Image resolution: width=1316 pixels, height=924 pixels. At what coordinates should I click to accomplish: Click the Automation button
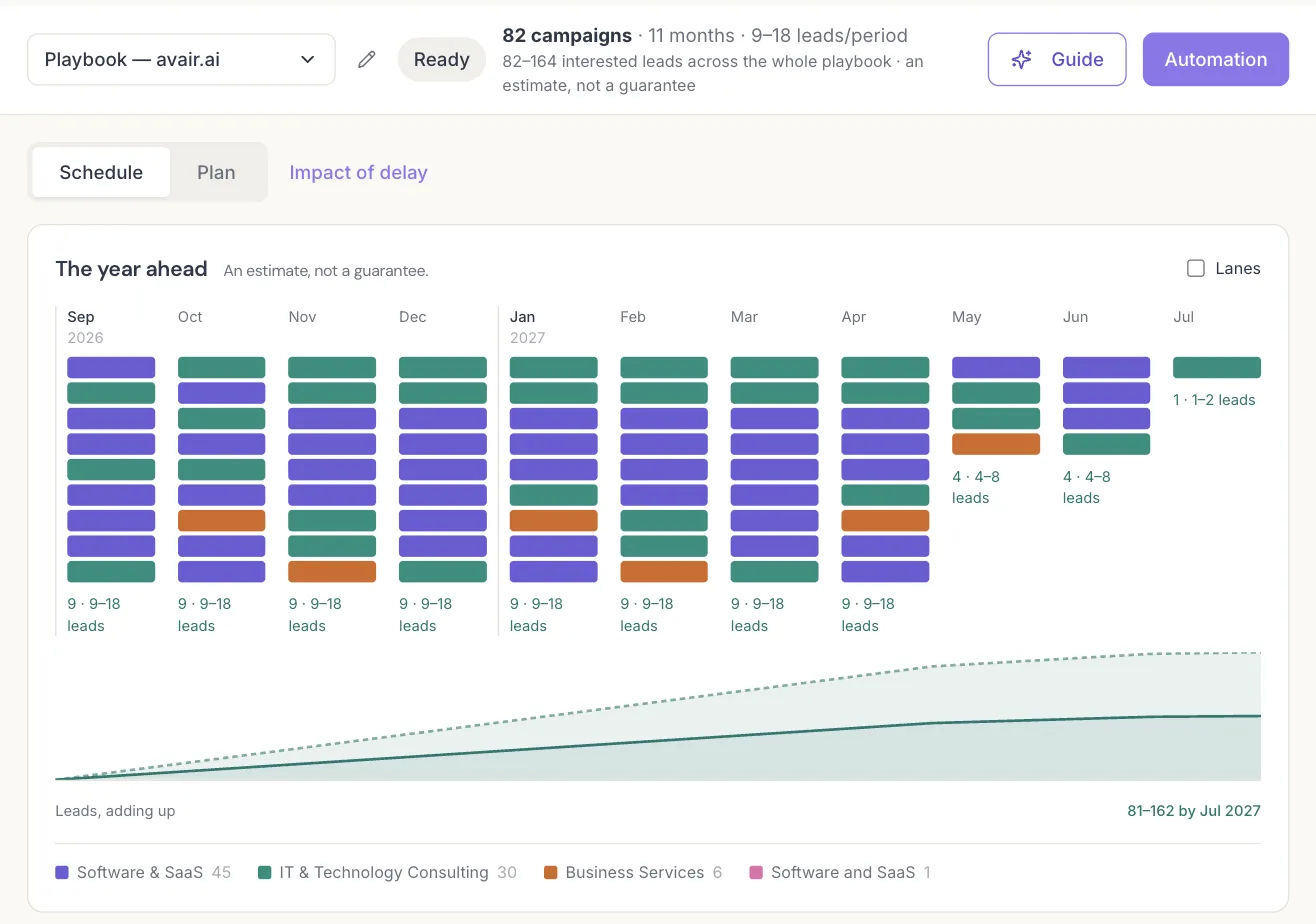[1216, 60]
